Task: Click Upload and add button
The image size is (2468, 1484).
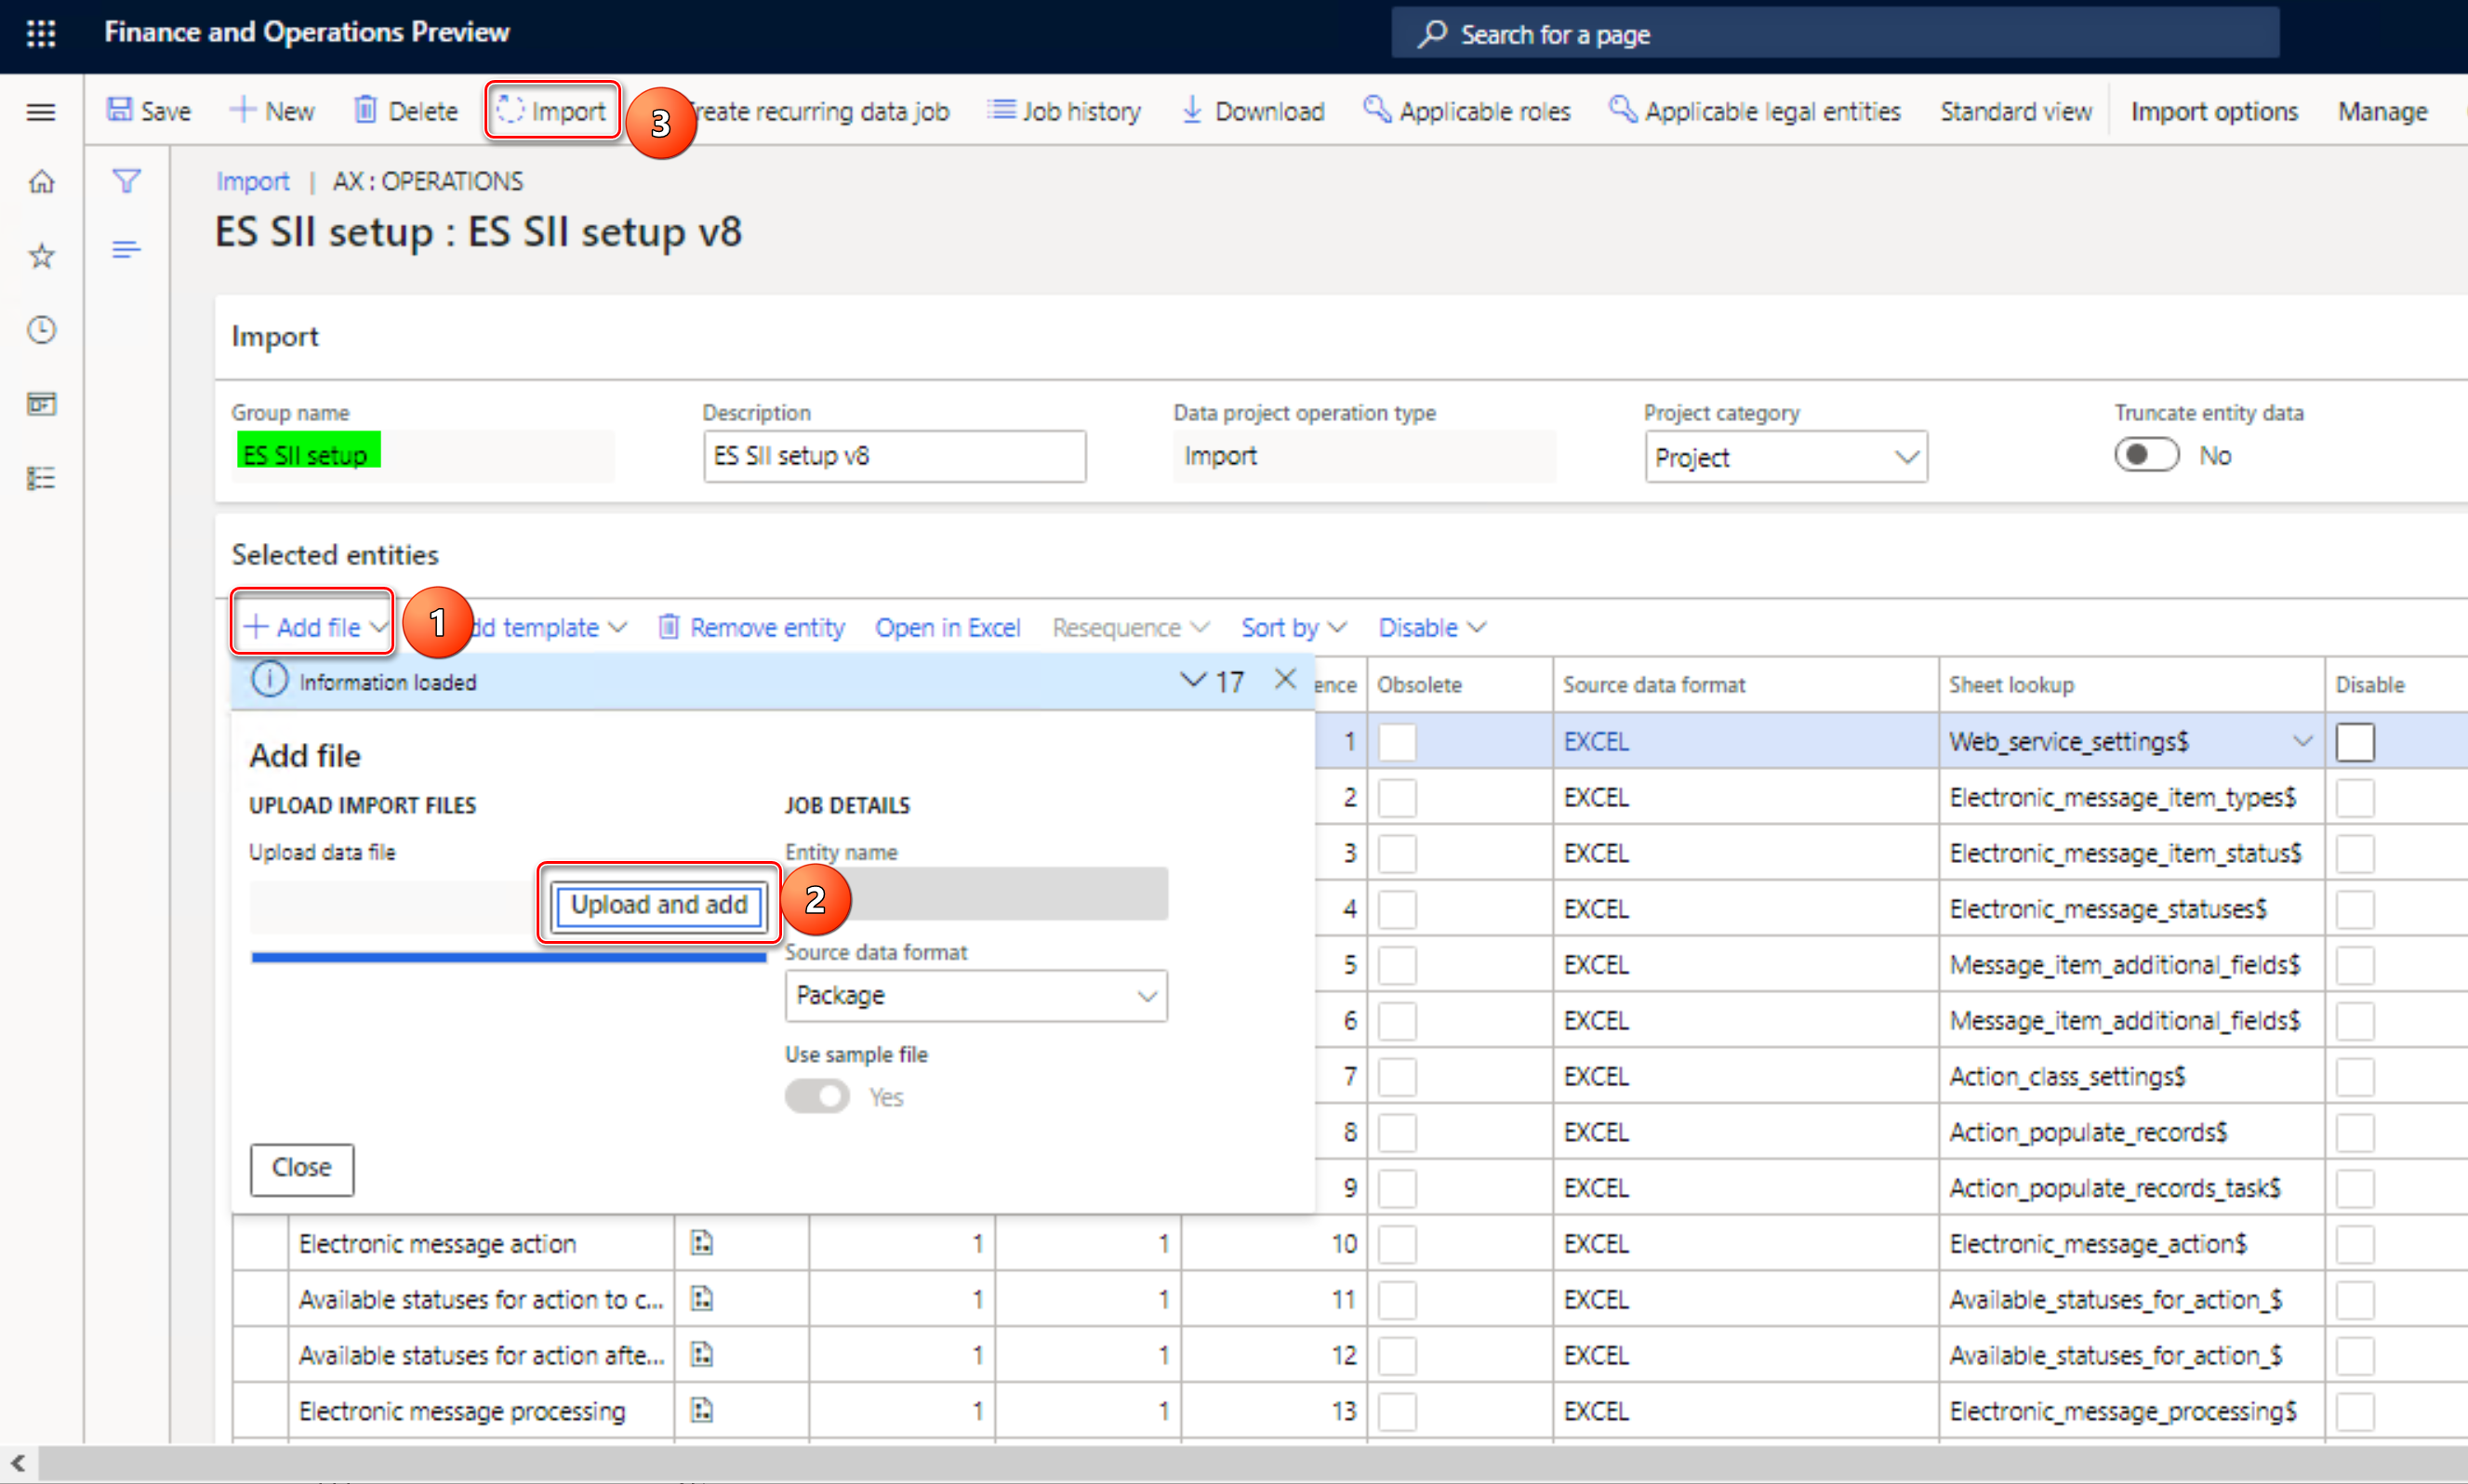Action: (657, 902)
